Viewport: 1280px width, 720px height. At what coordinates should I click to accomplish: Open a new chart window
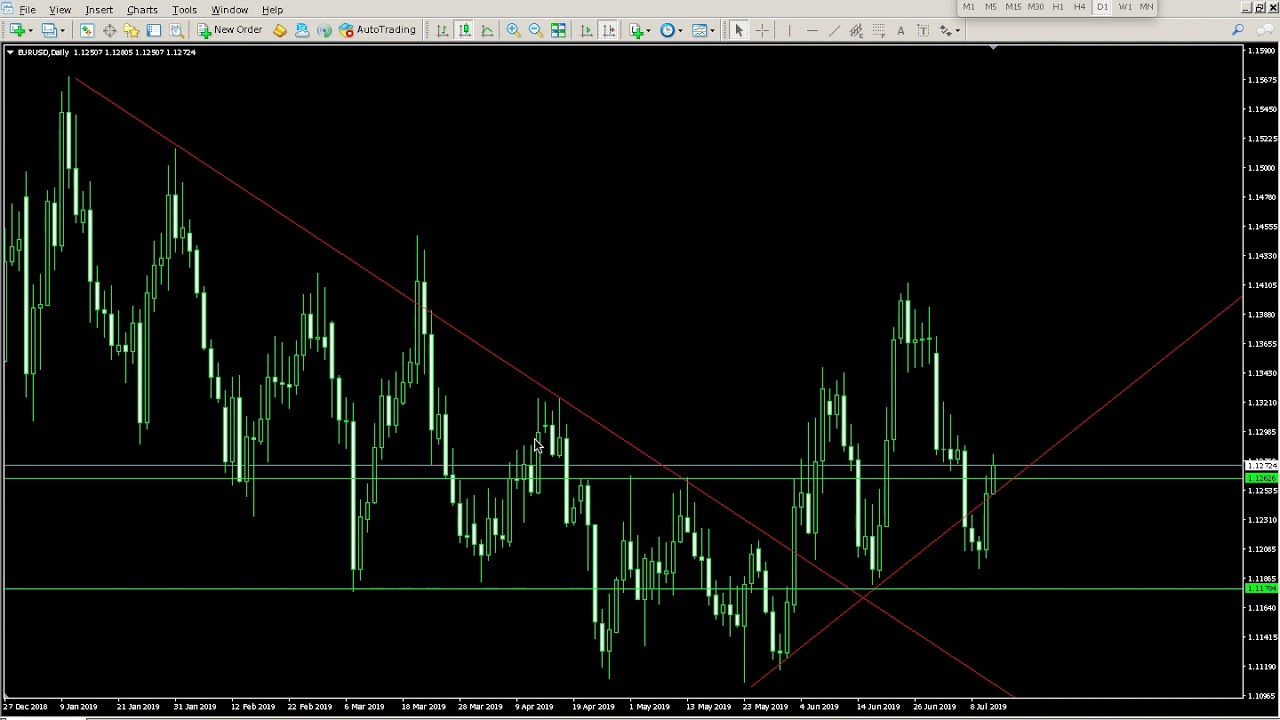pos(17,30)
